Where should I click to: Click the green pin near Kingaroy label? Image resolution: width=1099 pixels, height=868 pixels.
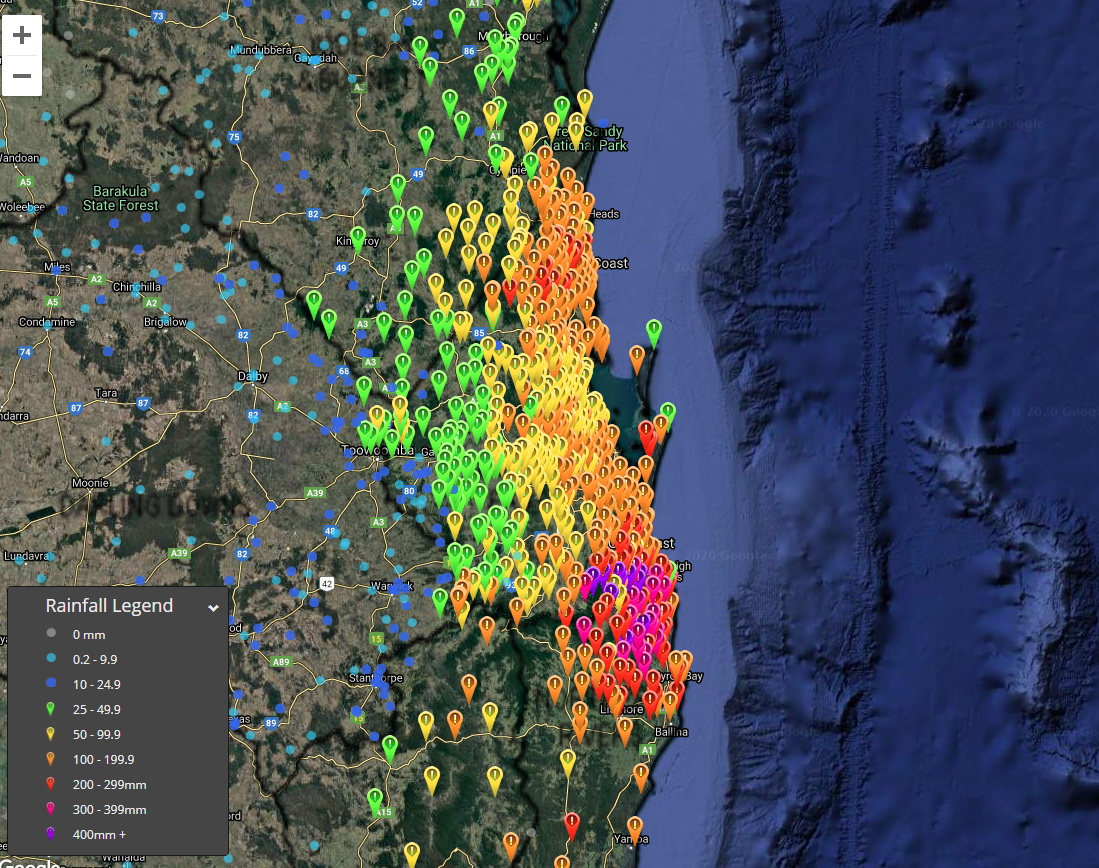coord(358,240)
